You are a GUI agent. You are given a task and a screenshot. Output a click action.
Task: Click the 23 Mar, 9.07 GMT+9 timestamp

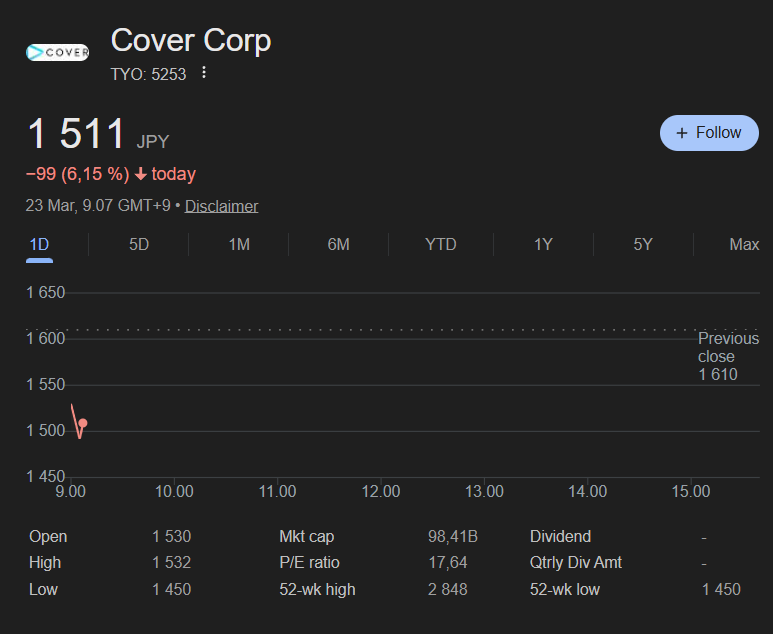click(98, 206)
